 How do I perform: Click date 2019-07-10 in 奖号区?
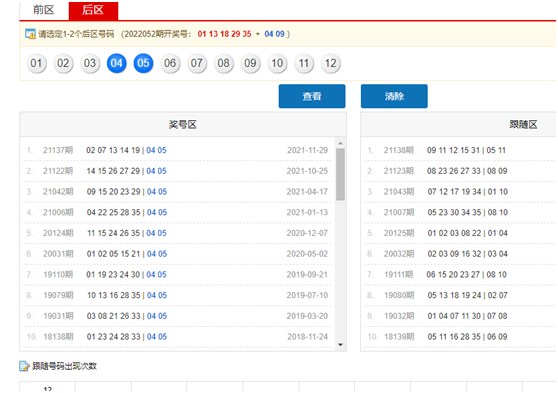pyautogui.click(x=307, y=295)
